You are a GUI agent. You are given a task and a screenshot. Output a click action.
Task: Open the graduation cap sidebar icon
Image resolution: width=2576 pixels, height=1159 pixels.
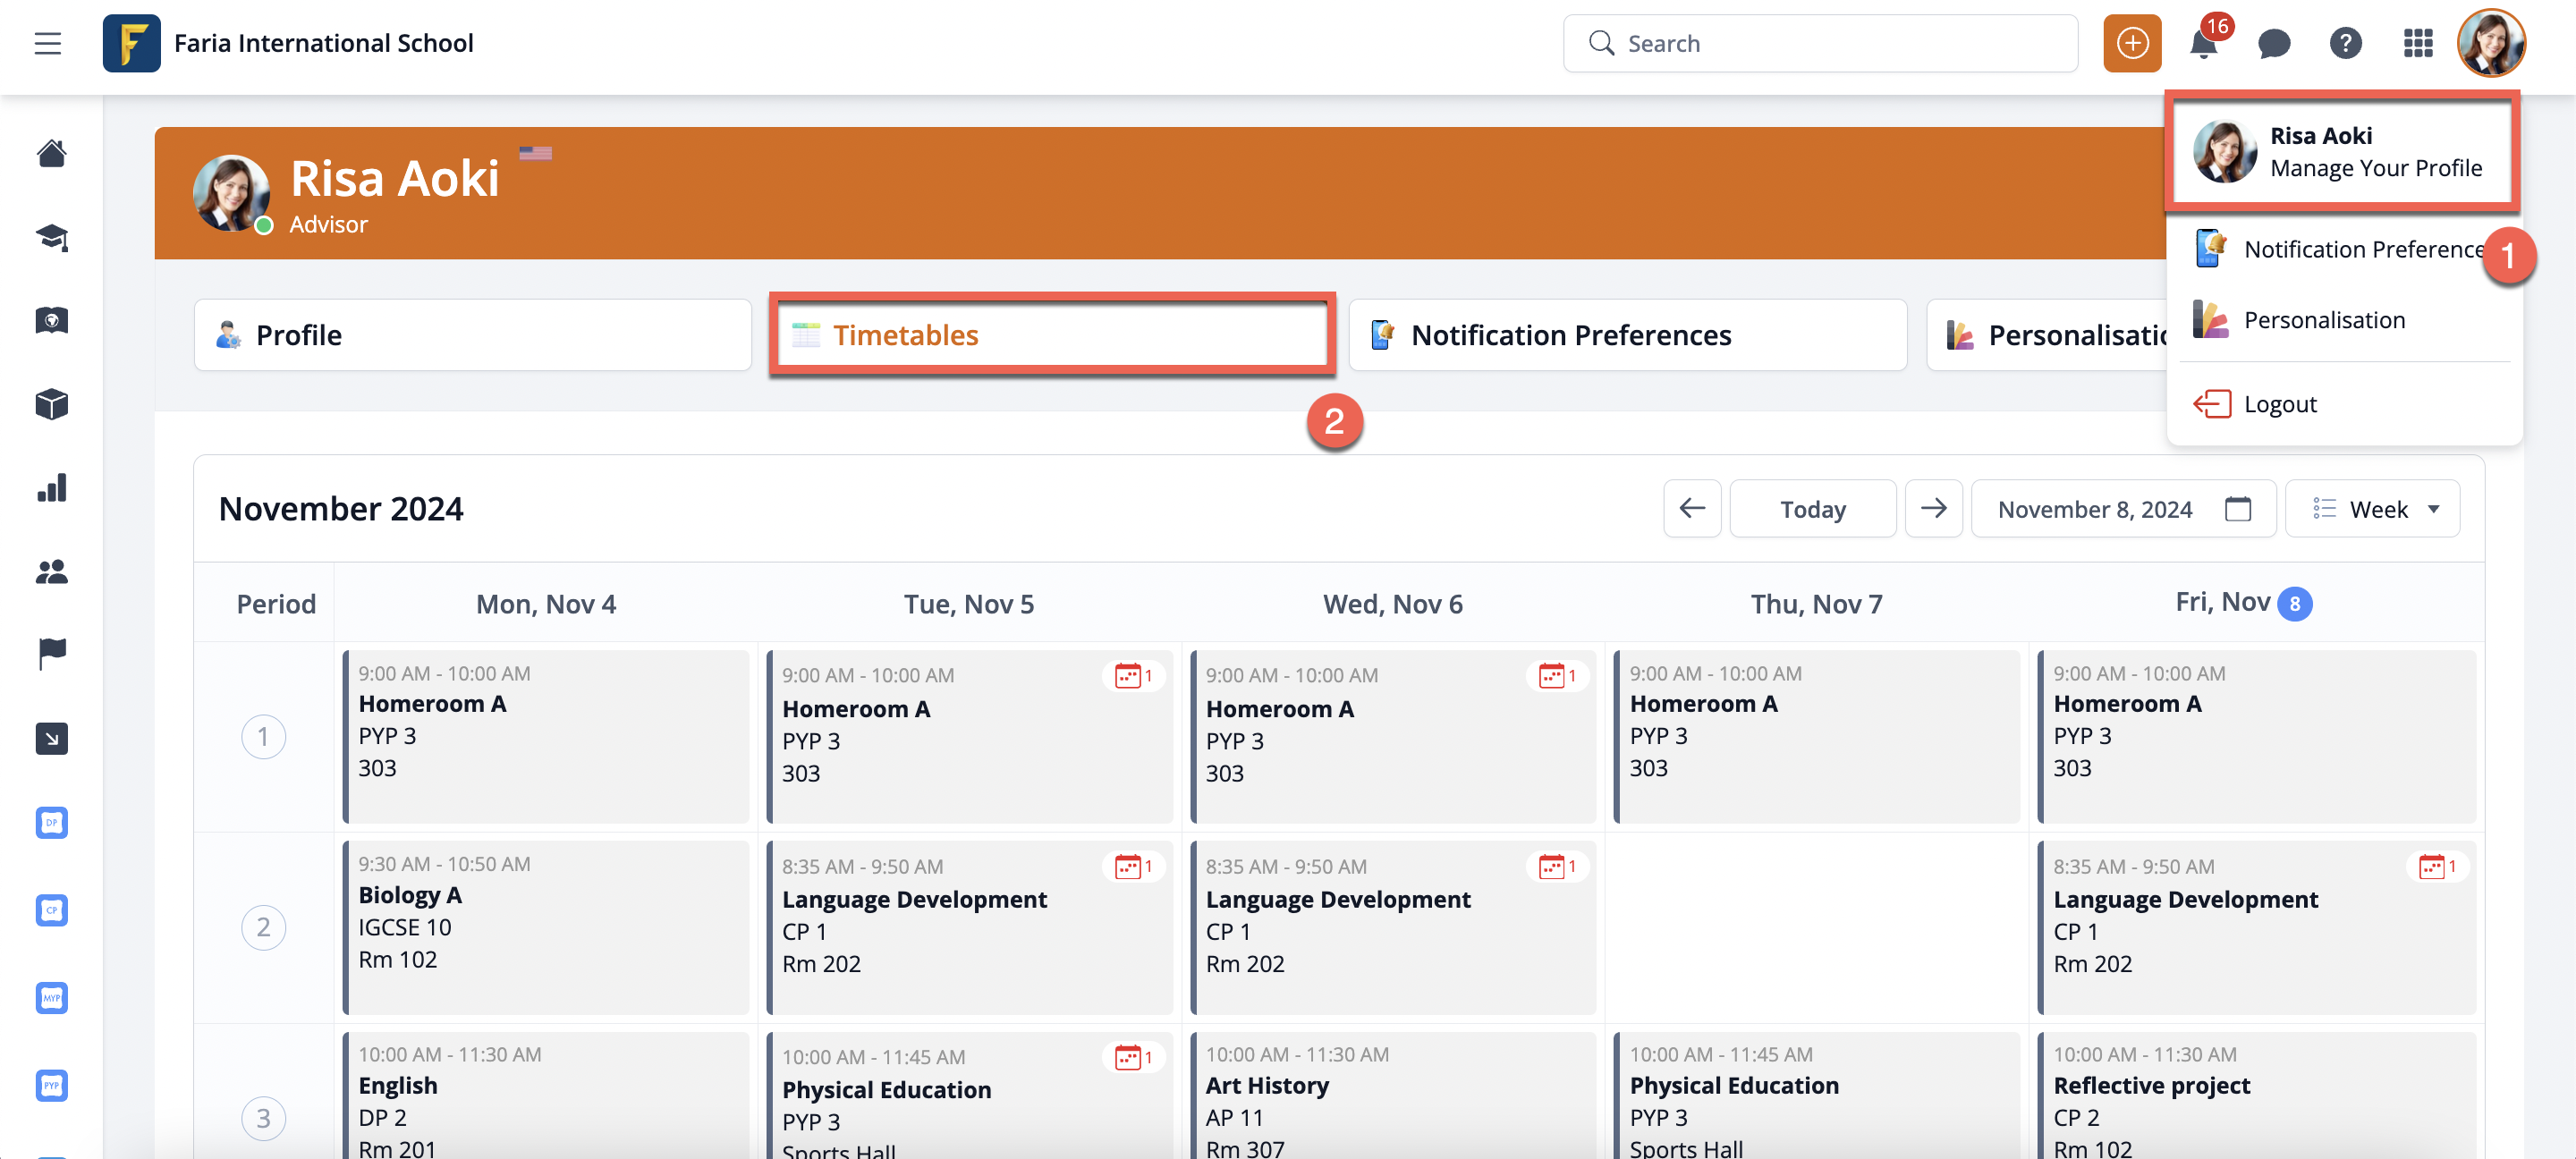click(52, 237)
